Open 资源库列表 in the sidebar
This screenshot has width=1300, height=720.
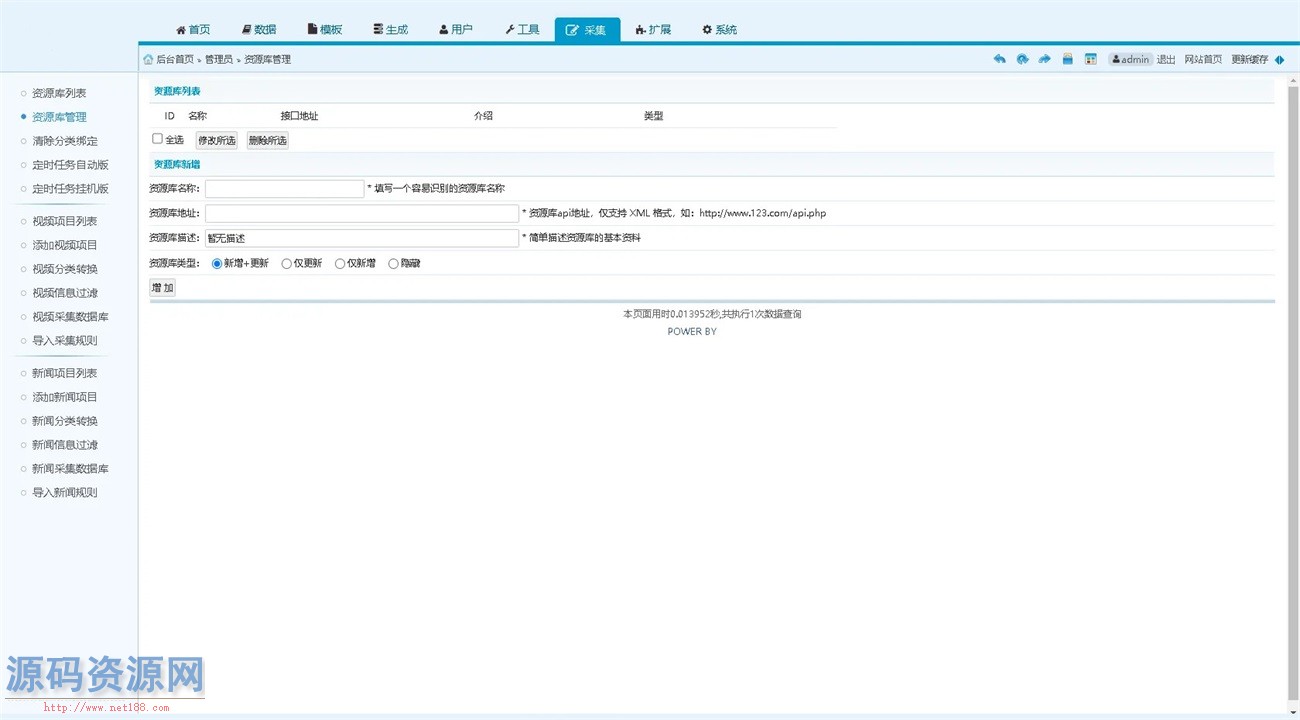59,93
